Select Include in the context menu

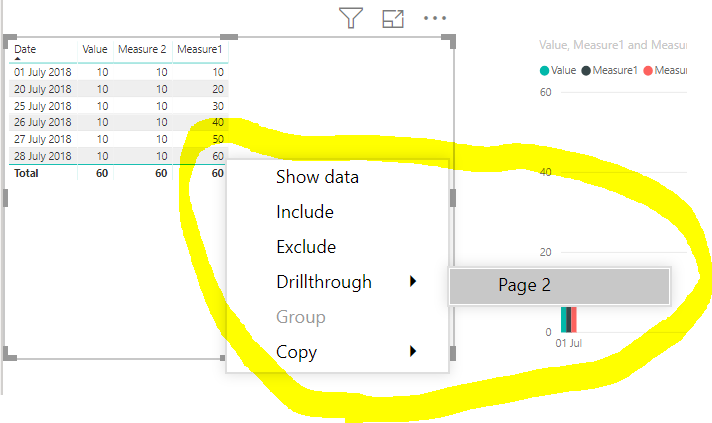305,212
